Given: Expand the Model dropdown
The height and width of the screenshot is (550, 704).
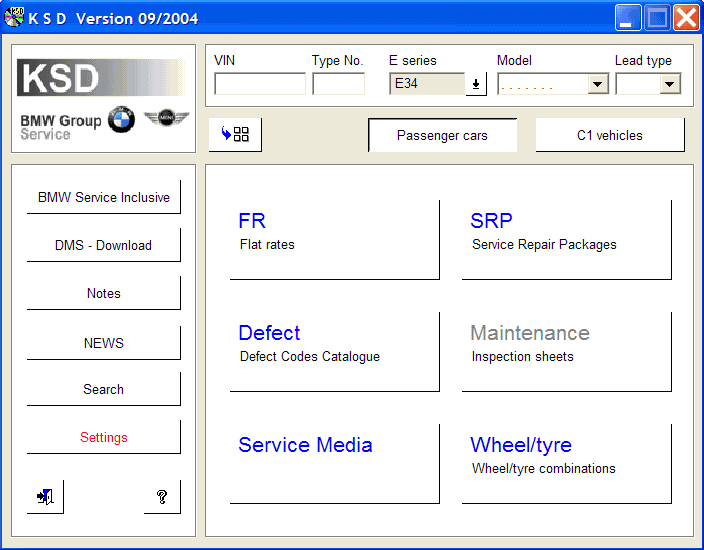Looking at the screenshot, I should tap(598, 84).
